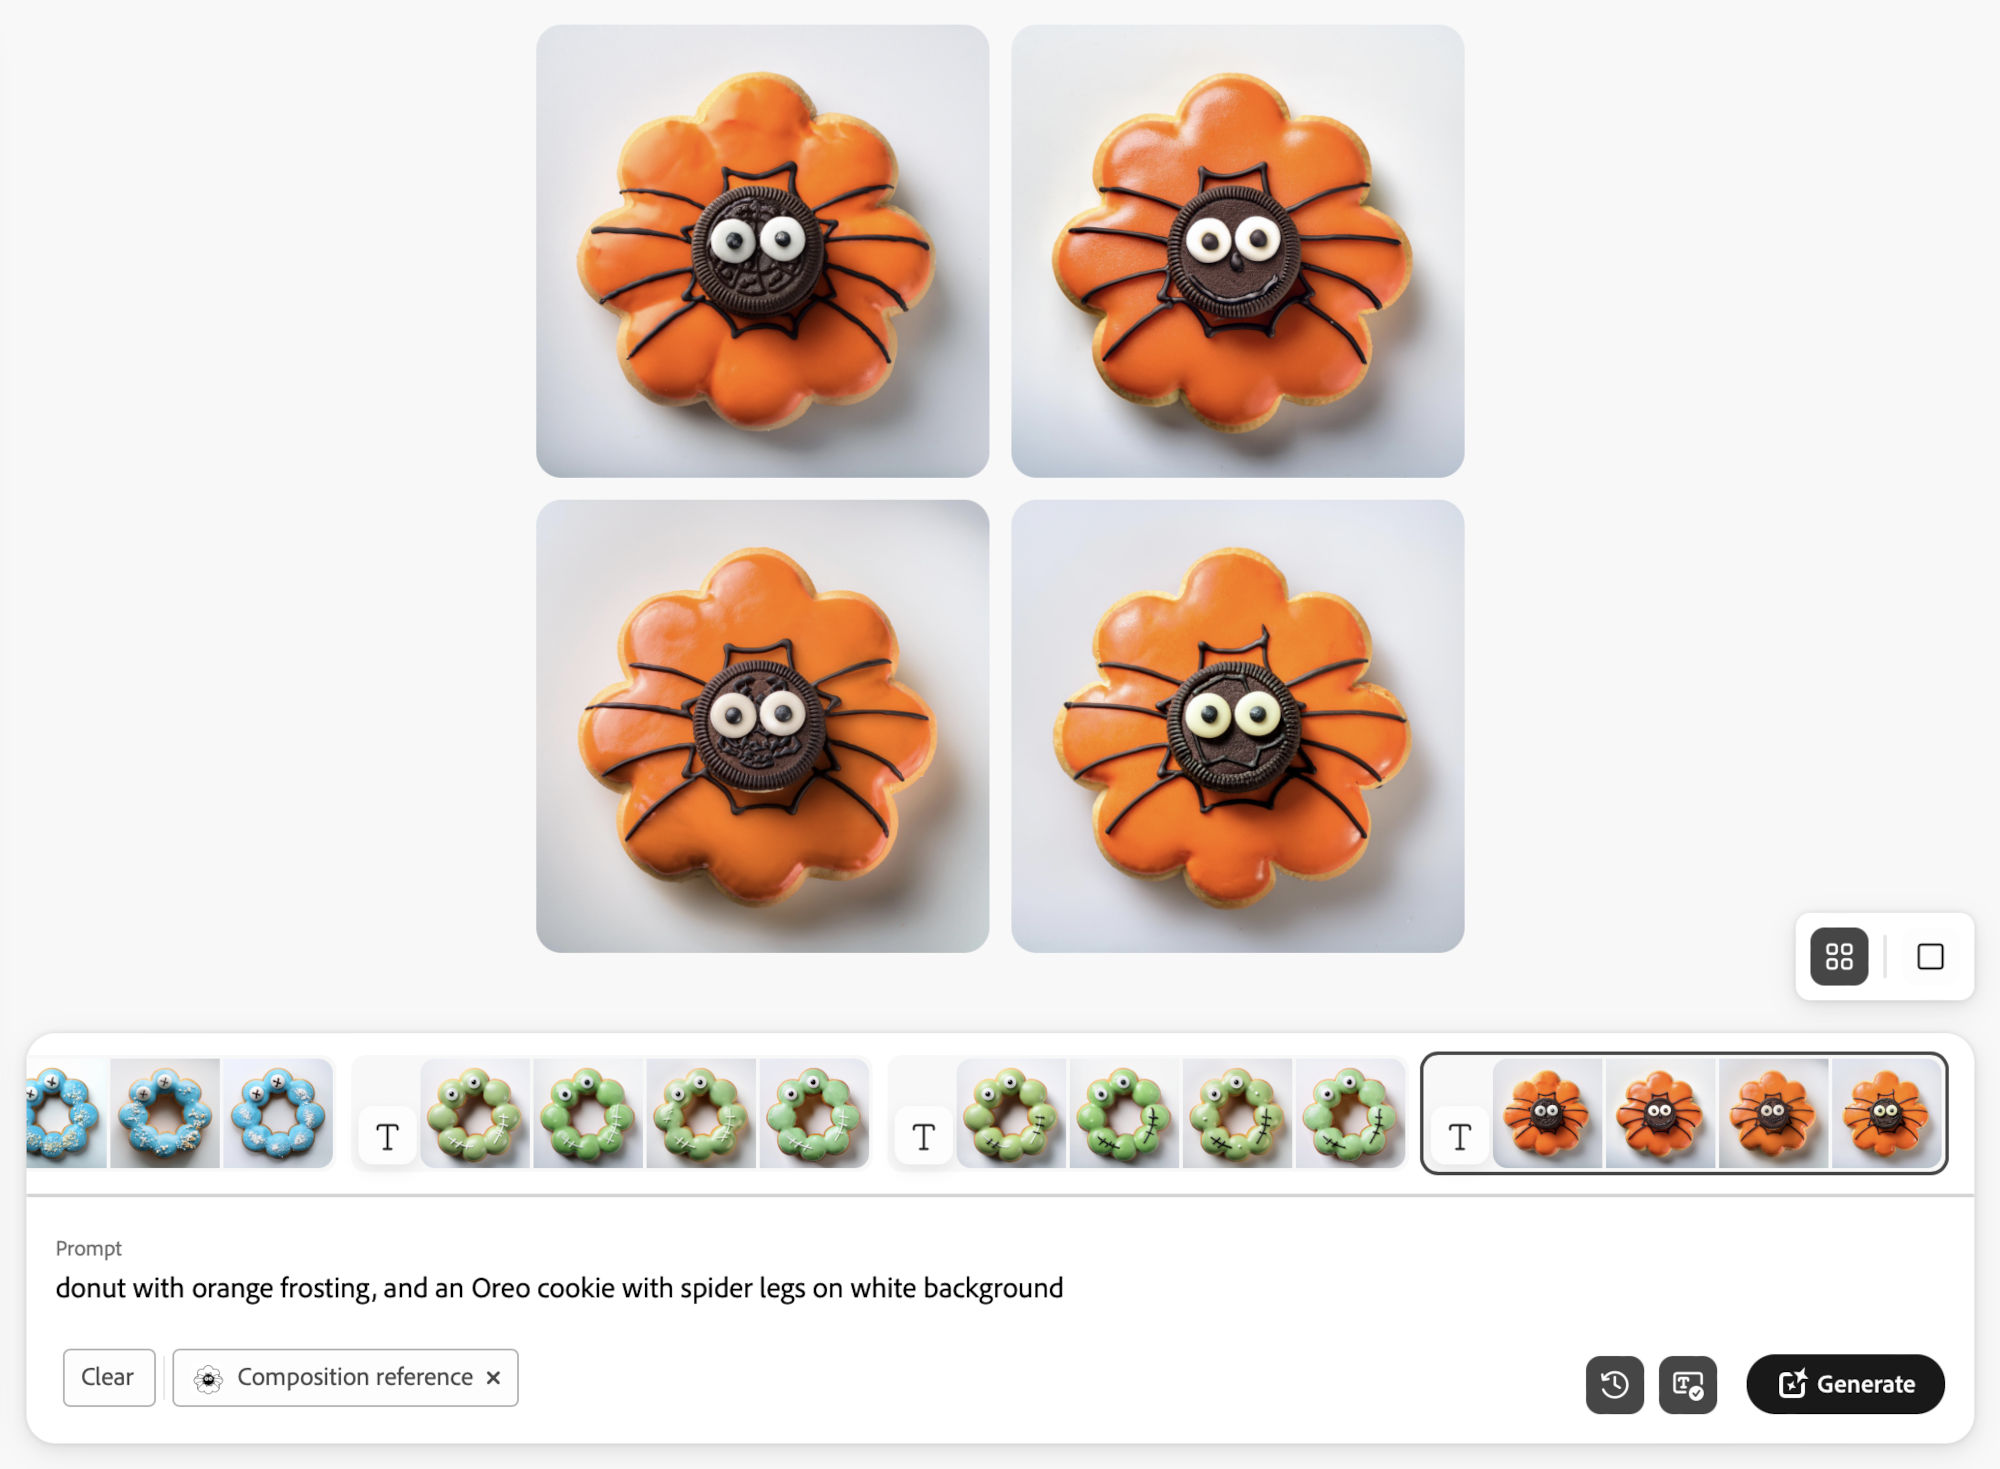The width and height of the screenshot is (2000, 1469).
Task: Select last orange donut history thumbnail
Action: tap(1886, 1113)
